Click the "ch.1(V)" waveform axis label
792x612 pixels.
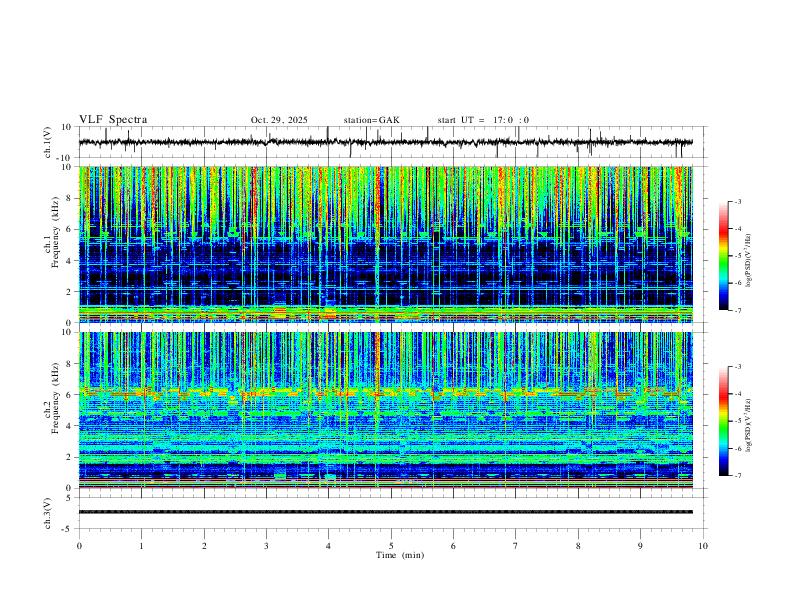tap(48, 142)
